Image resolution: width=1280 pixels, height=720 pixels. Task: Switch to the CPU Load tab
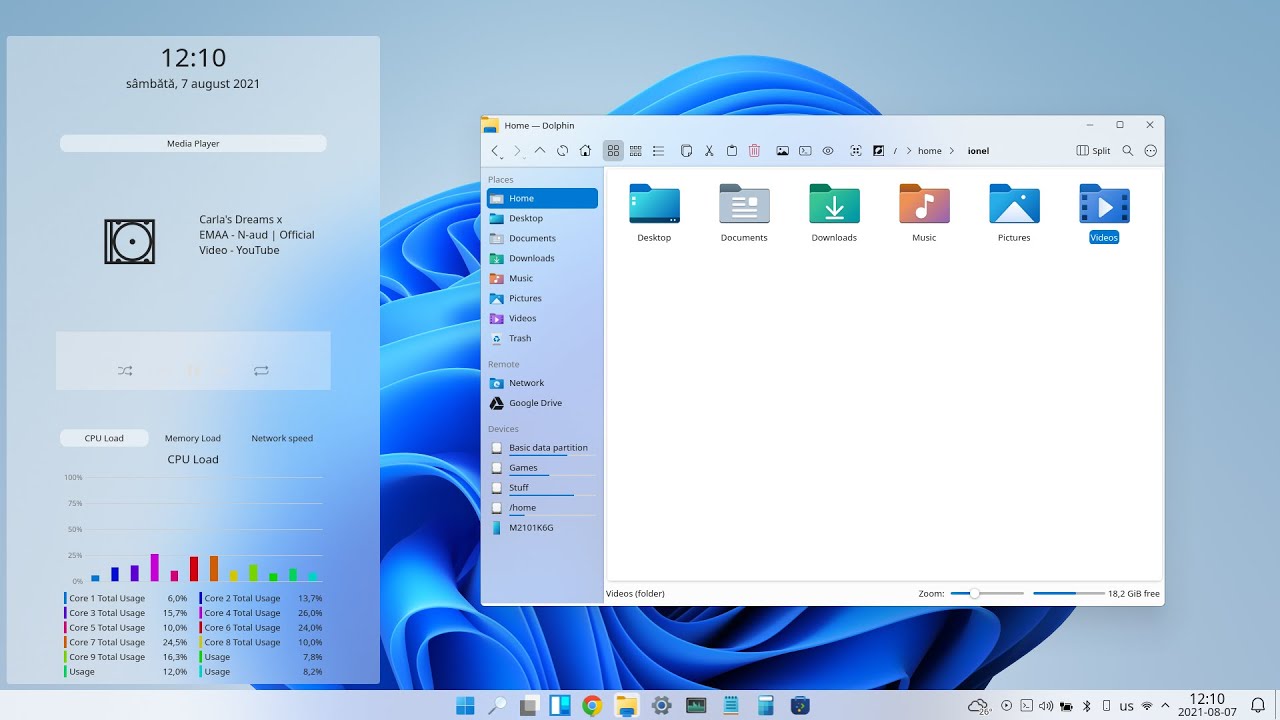click(104, 438)
